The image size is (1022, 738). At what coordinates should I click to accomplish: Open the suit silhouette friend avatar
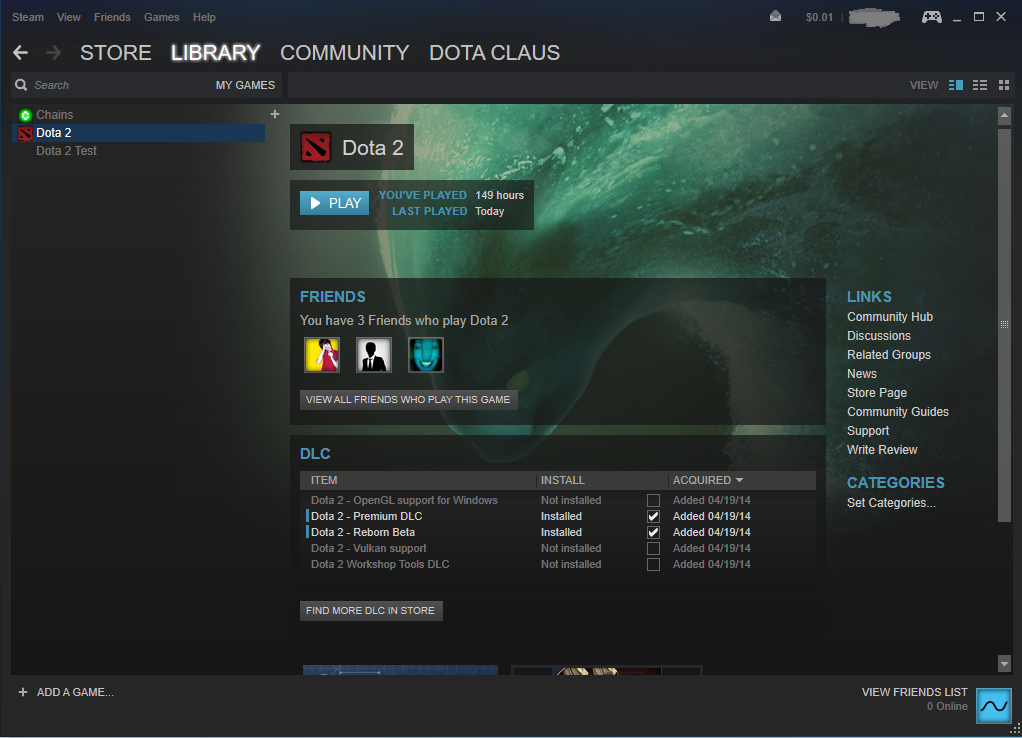point(374,355)
